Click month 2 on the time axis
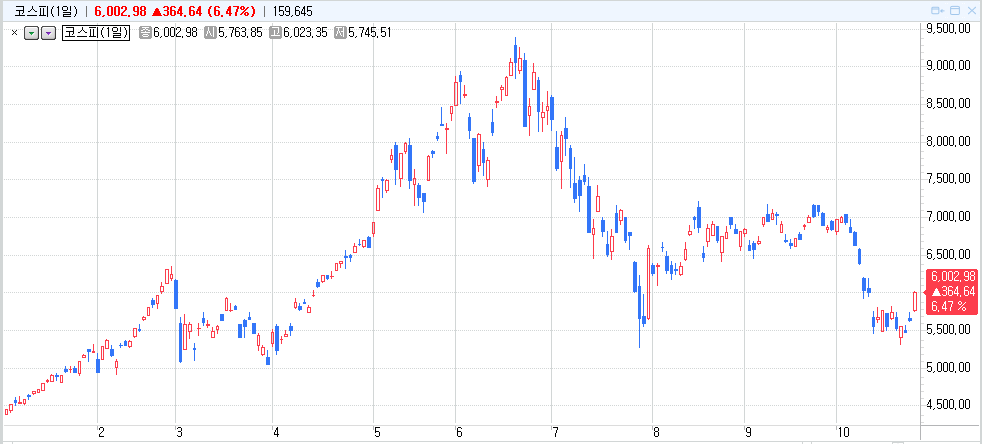This screenshot has height=444, width=982. [101, 432]
